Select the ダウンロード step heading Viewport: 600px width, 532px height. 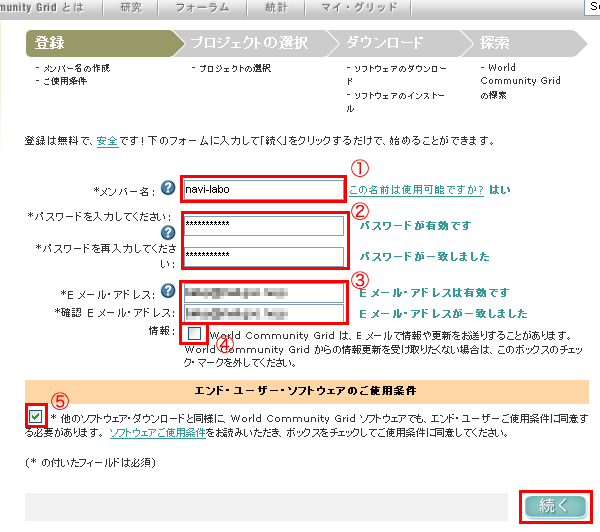[385, 43]
